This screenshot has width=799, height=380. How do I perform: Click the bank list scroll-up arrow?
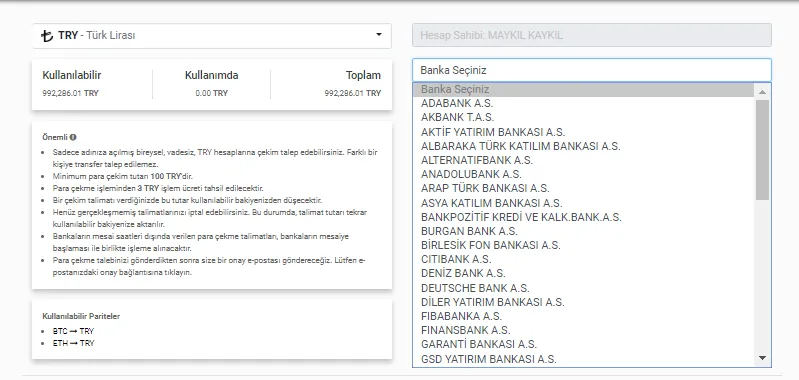[762, 92]
